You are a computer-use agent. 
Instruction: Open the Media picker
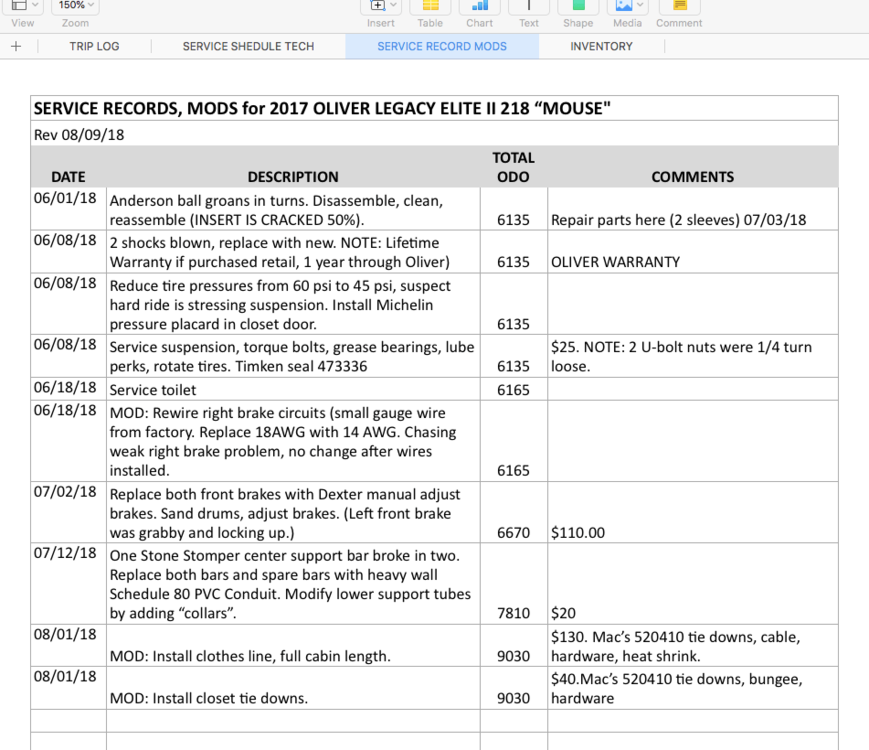point(628,7)
